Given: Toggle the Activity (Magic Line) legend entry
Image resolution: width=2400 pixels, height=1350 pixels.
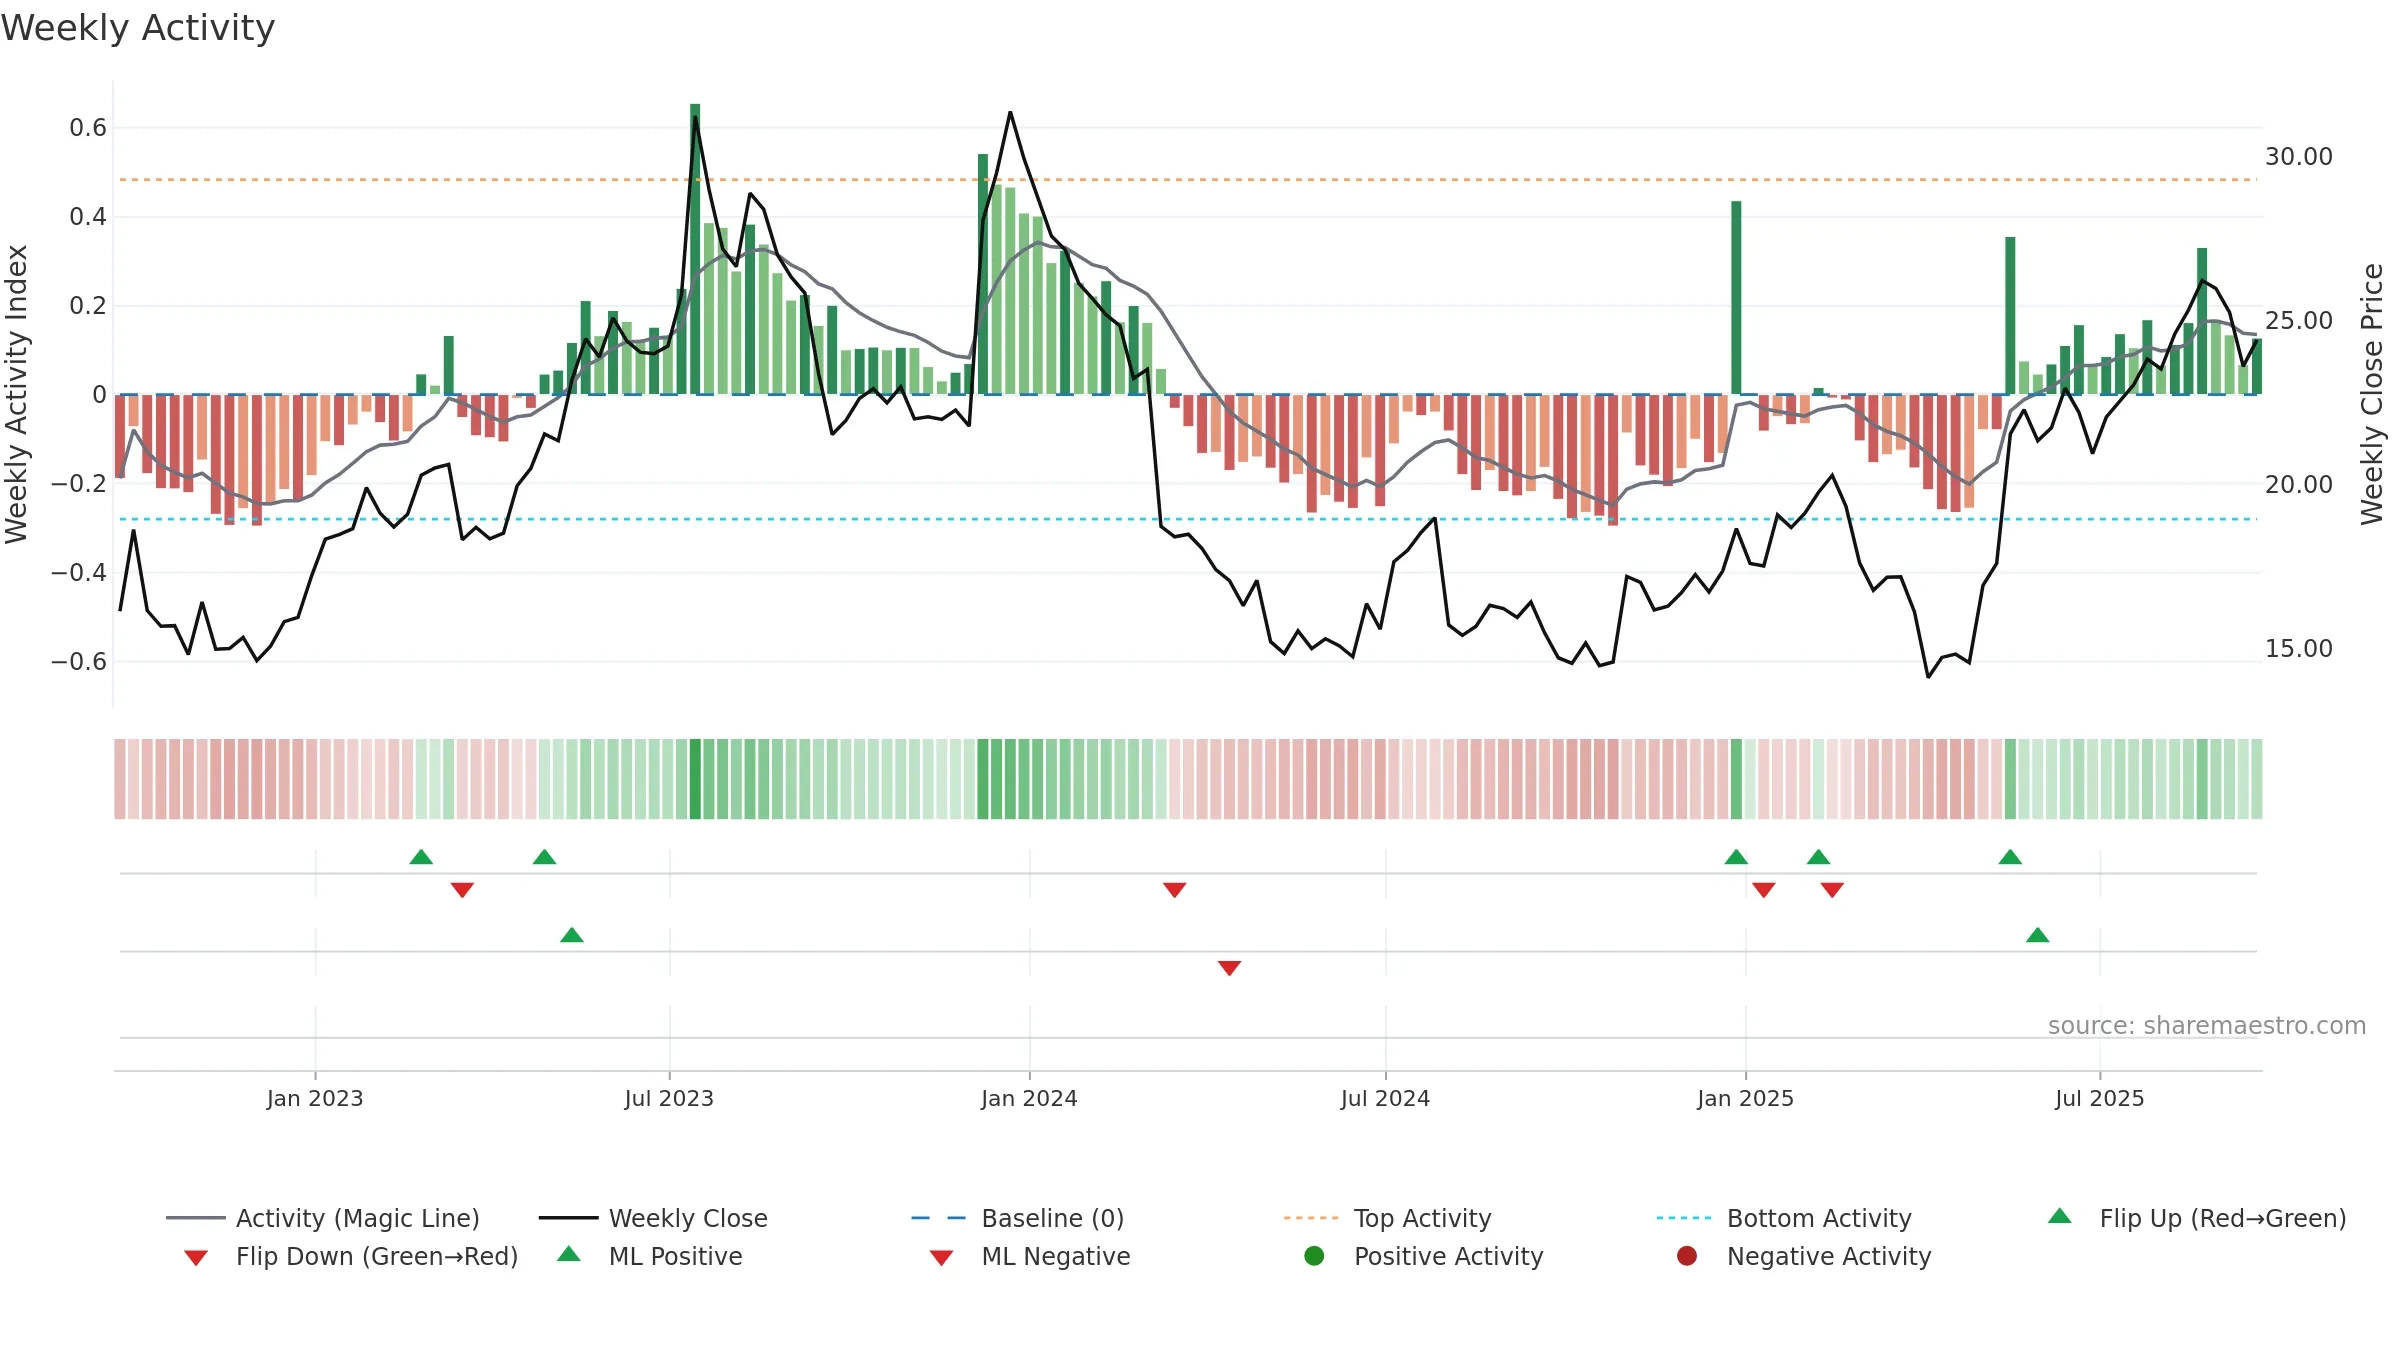Looking at the screenshot, I should click(x=323, y=1218).
